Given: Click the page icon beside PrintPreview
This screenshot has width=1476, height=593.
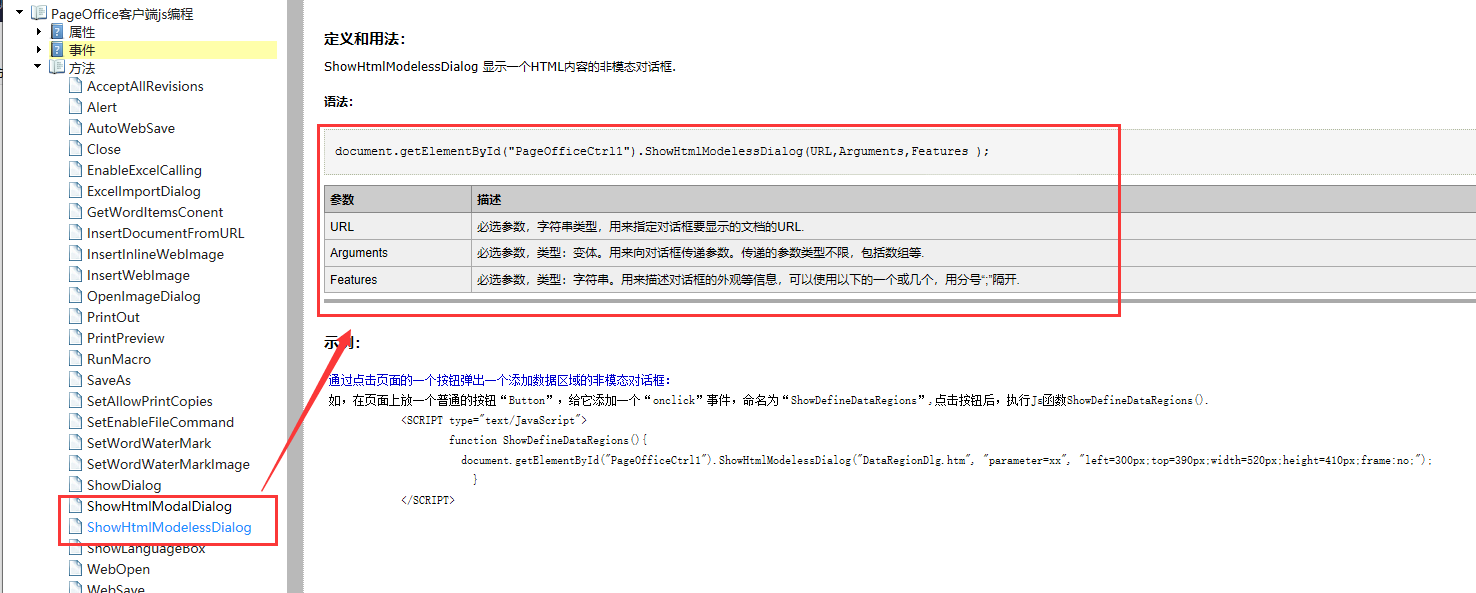Looking at the screenshot, I should click(75, 338).
